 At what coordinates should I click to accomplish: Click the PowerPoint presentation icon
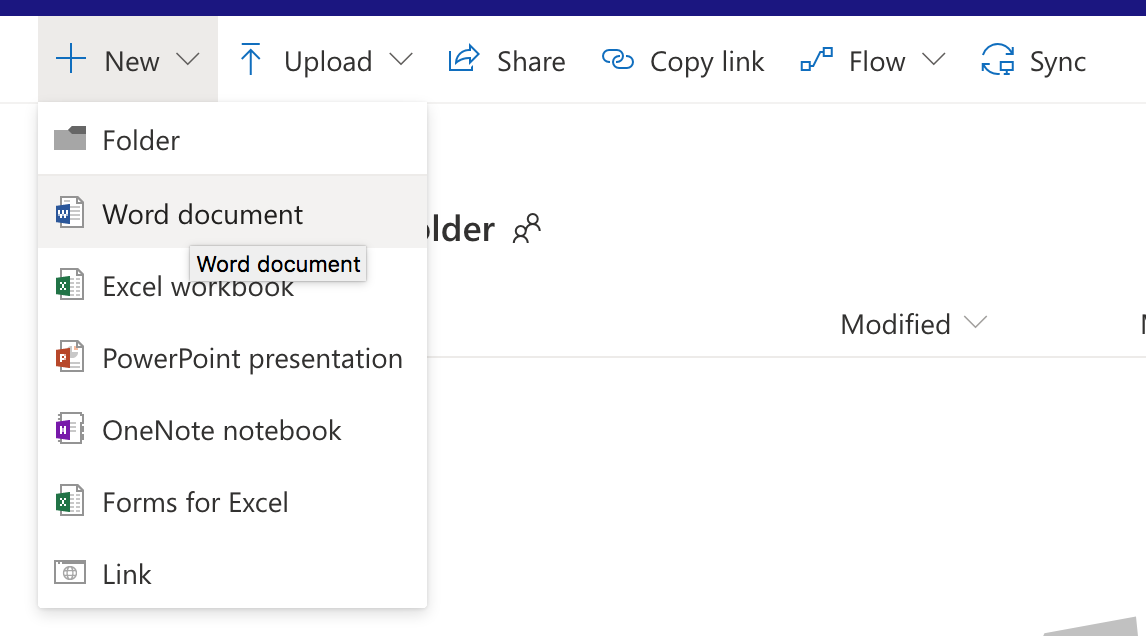click(x=70, y=357)
